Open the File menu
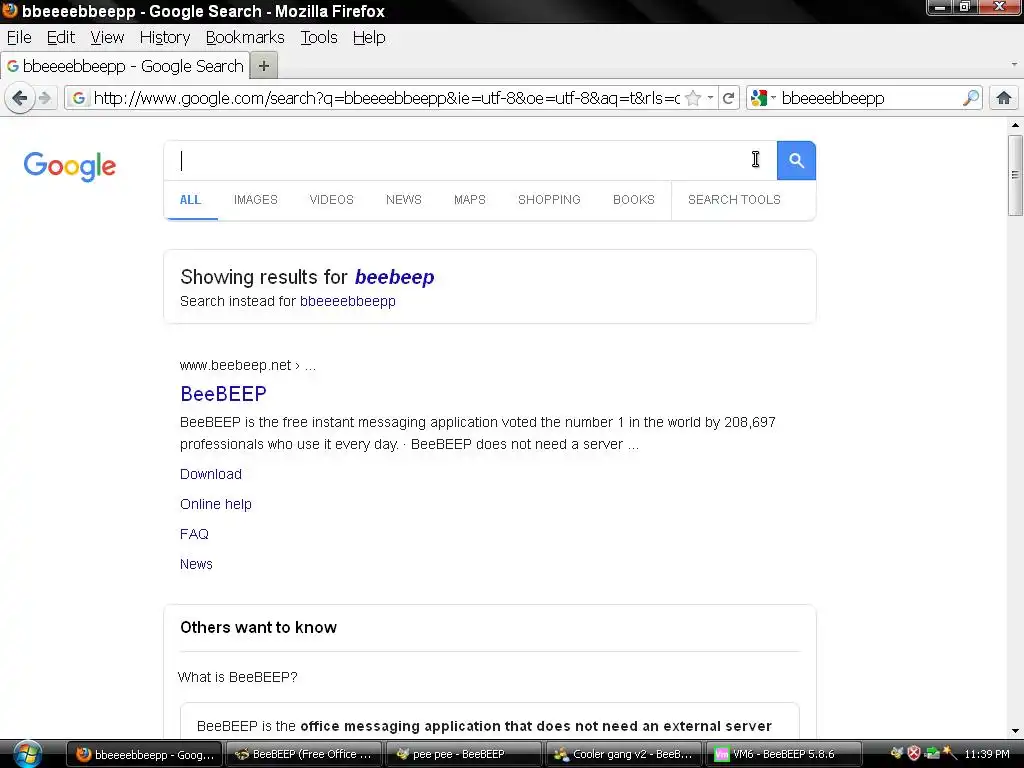1024x768 pixels. 19,37
